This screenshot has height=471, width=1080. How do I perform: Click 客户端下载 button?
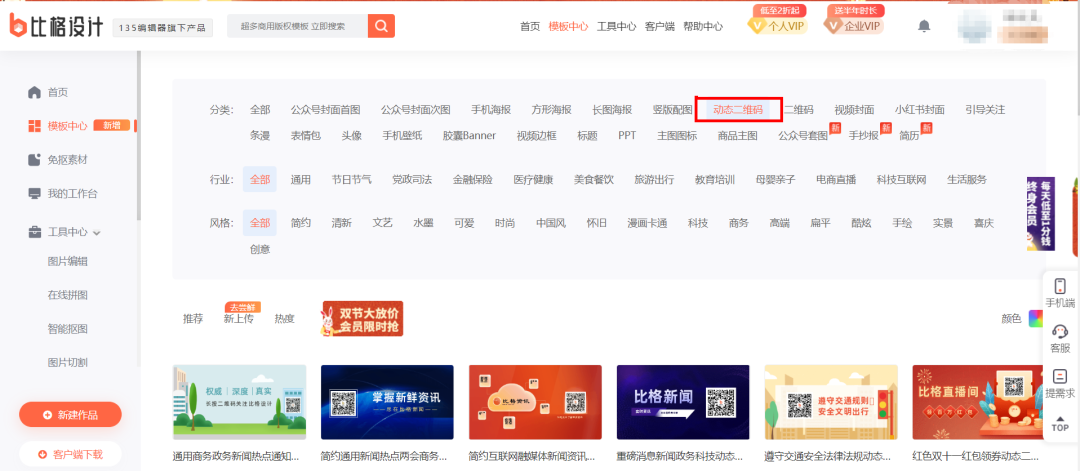click(70, 454)
